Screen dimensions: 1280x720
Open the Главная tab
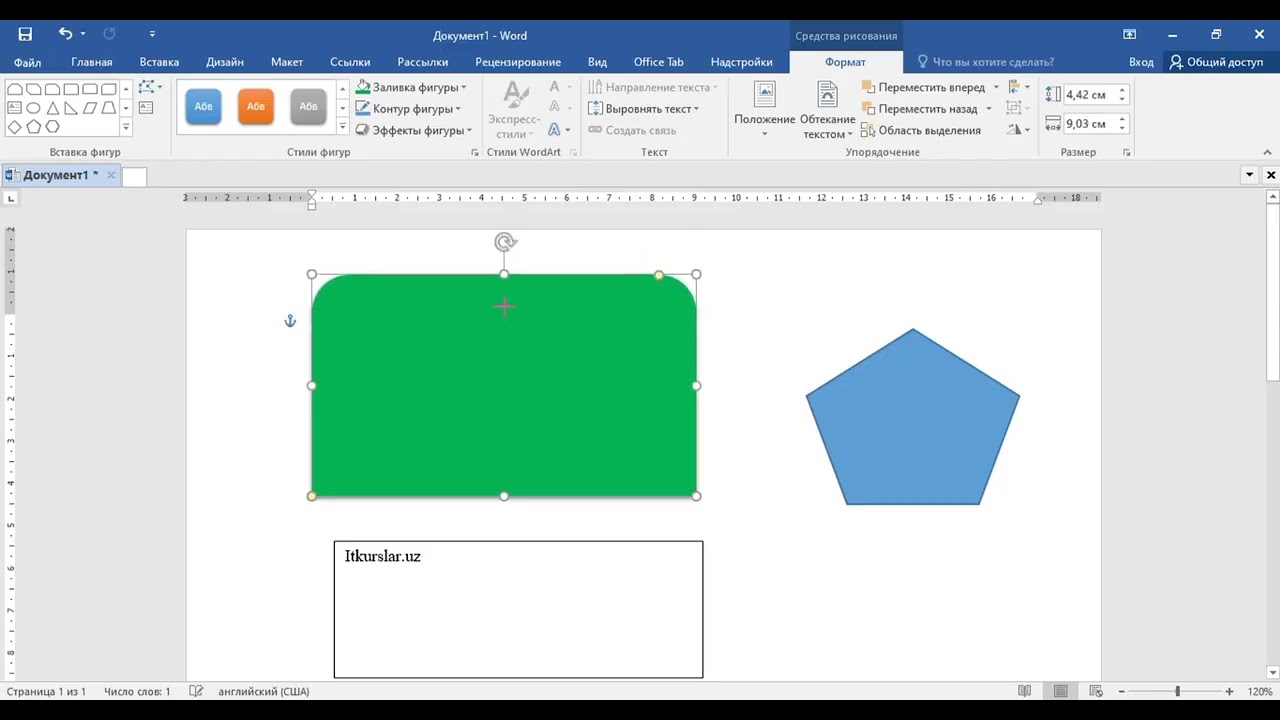tap(92, 62)
